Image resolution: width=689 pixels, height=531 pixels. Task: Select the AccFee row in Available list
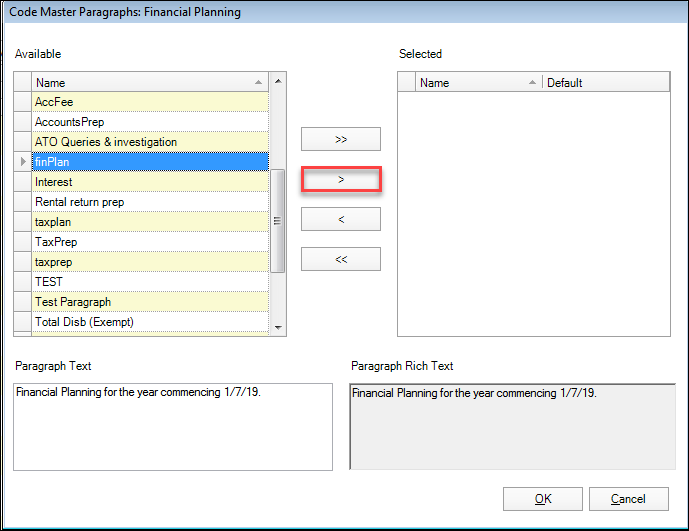coord(150,102)
